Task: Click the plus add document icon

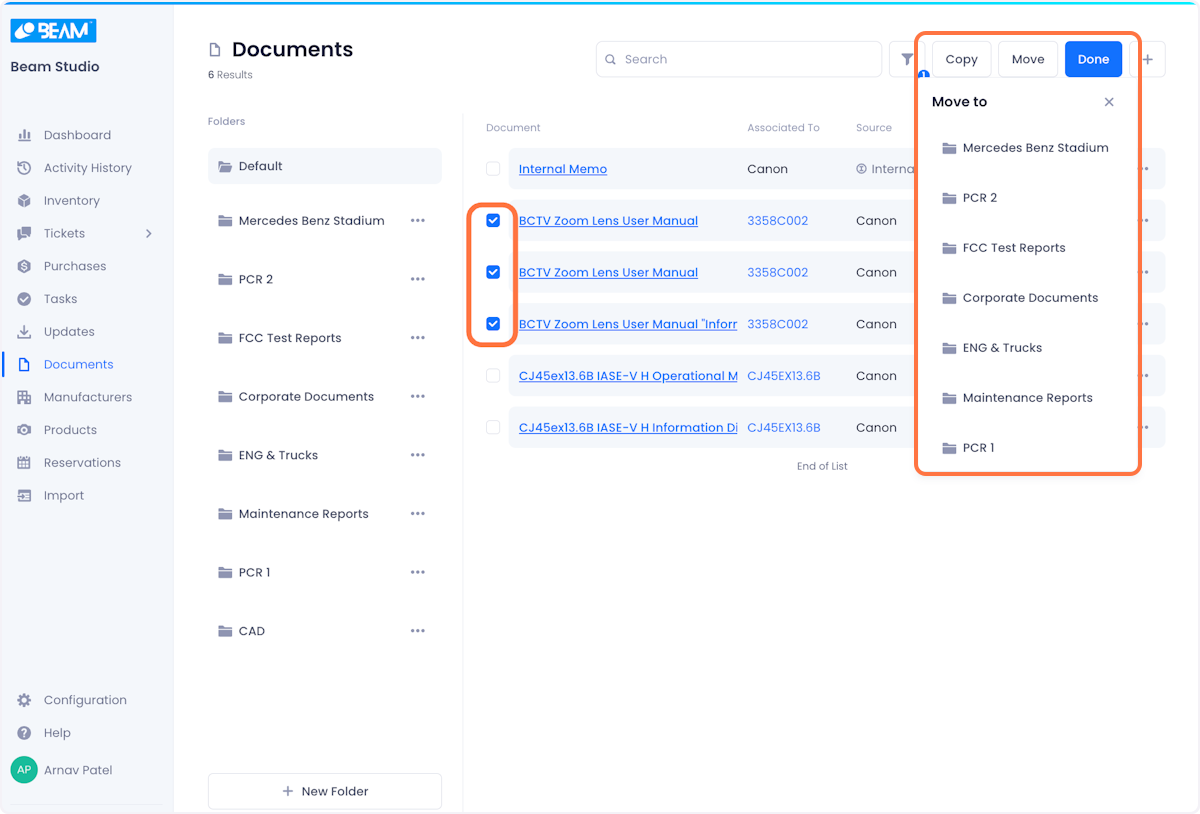Action: 1147,59
